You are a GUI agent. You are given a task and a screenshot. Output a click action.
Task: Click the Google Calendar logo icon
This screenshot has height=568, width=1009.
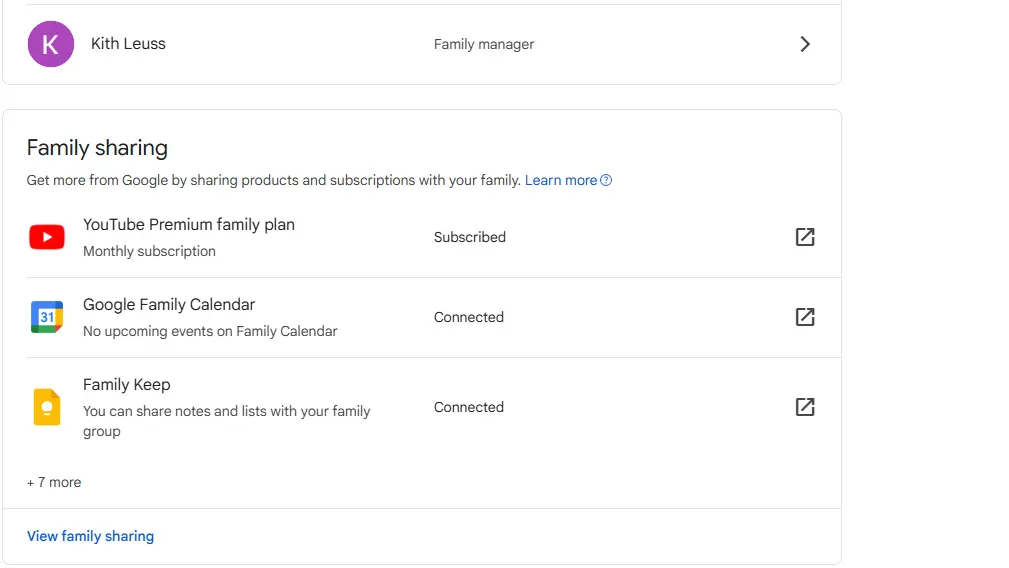(x=47, y=316)
